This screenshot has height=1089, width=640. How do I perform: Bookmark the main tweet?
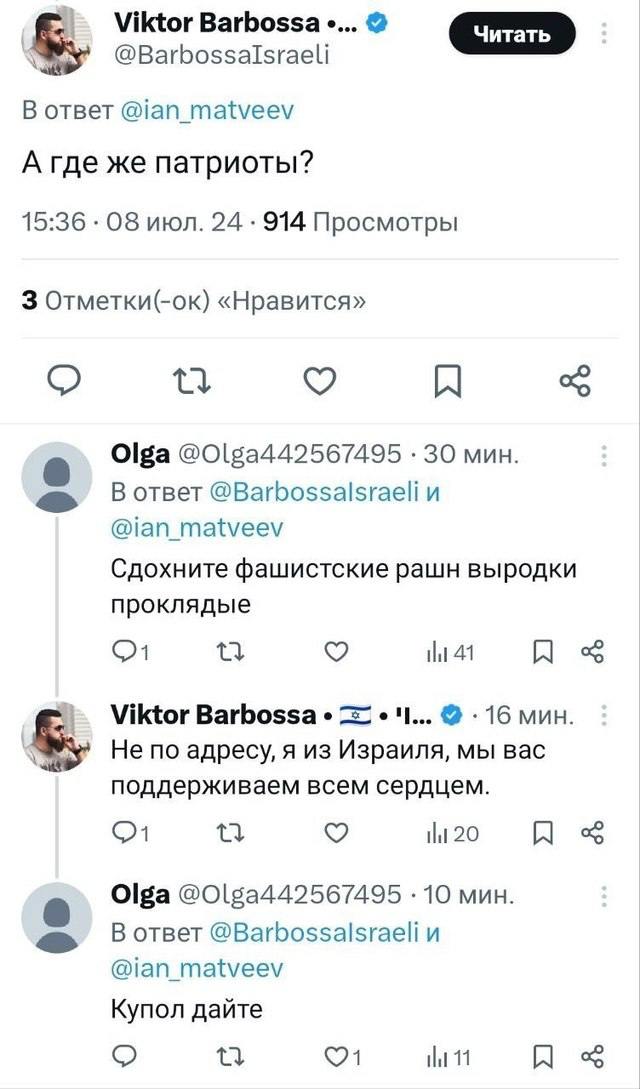pyautogui.click(x=446, y=381)
